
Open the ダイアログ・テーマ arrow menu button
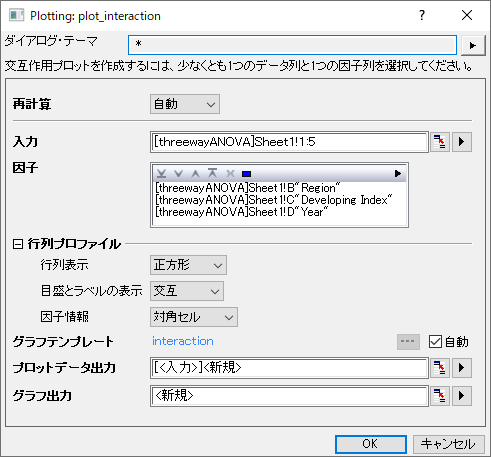473,45
